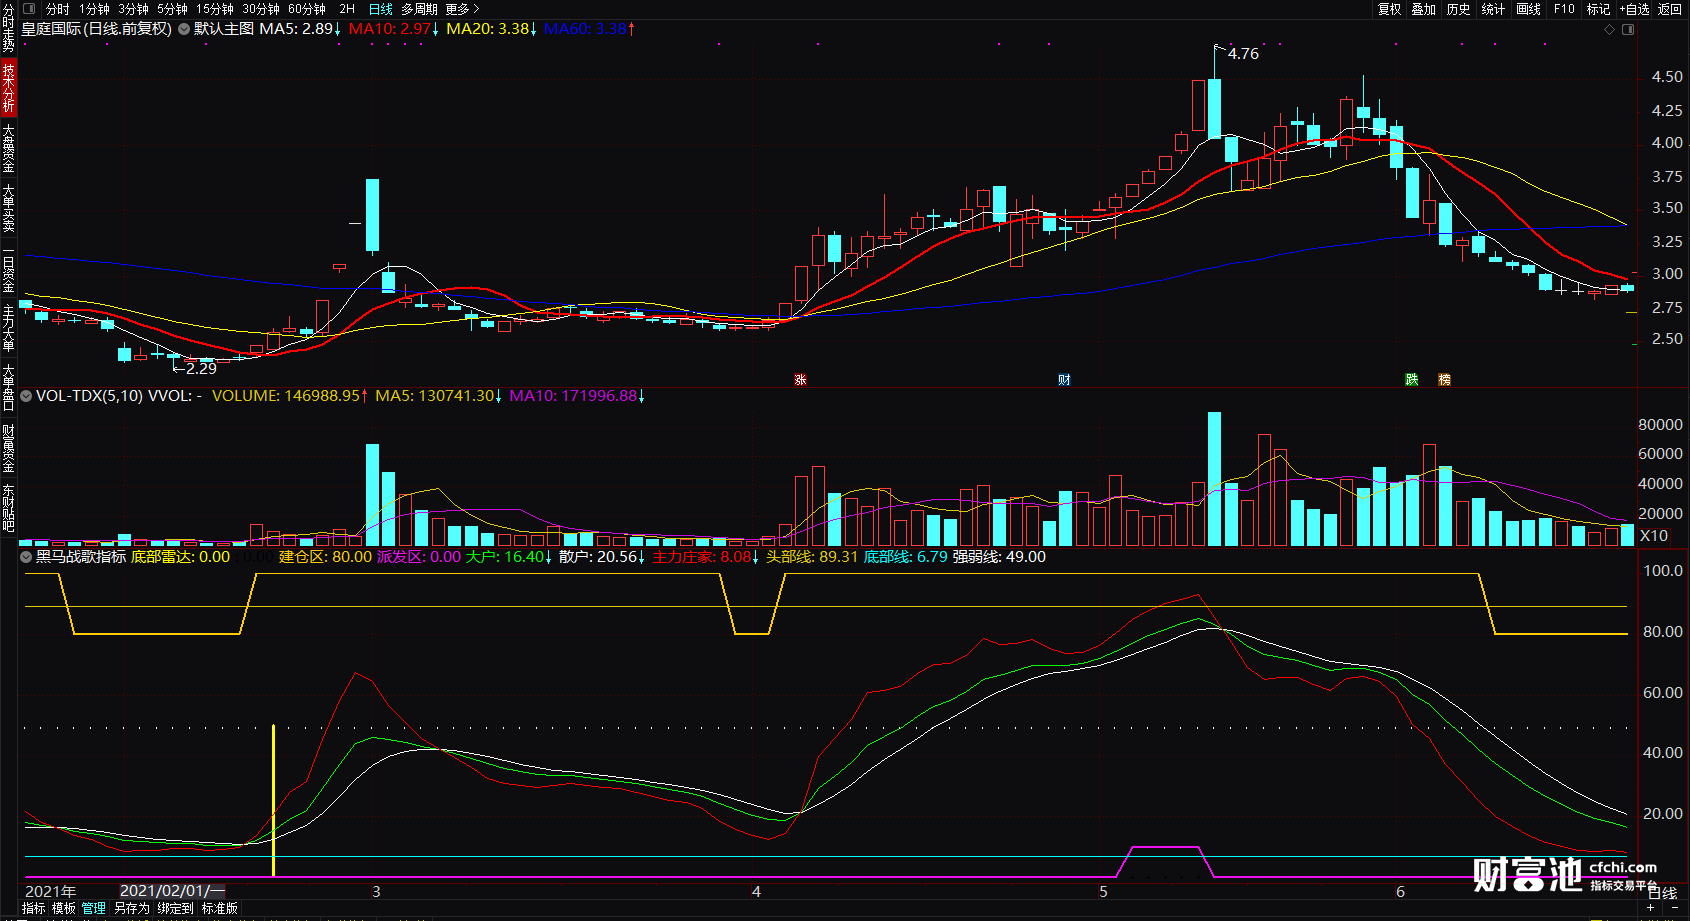
Task: Switch to 15分钟 timeframe
Action: (x=214, y=9)
